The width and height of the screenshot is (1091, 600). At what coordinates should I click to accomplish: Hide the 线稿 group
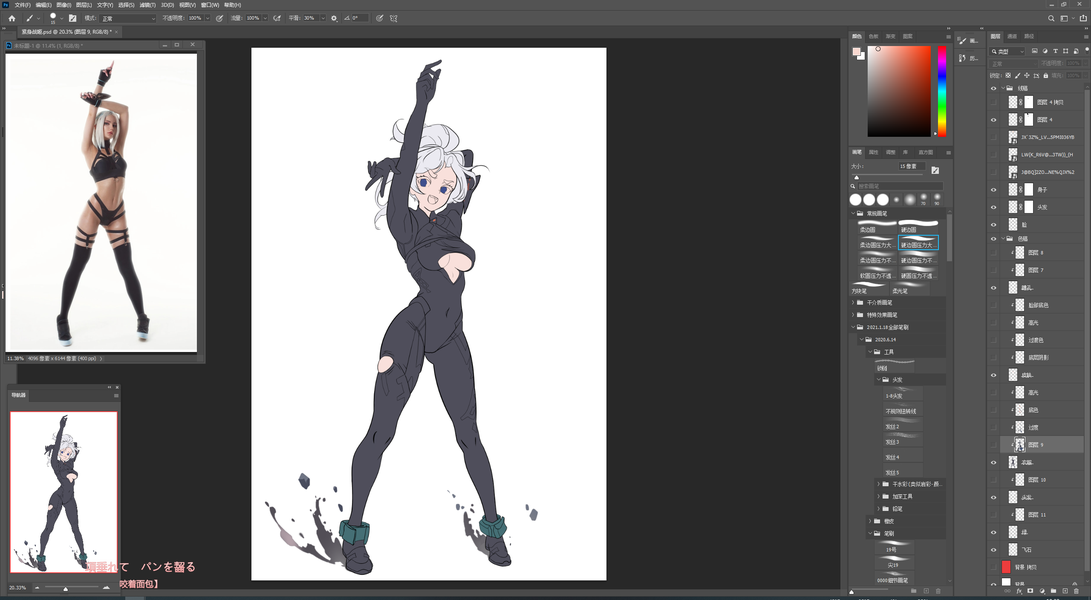[x=994, y=88]
